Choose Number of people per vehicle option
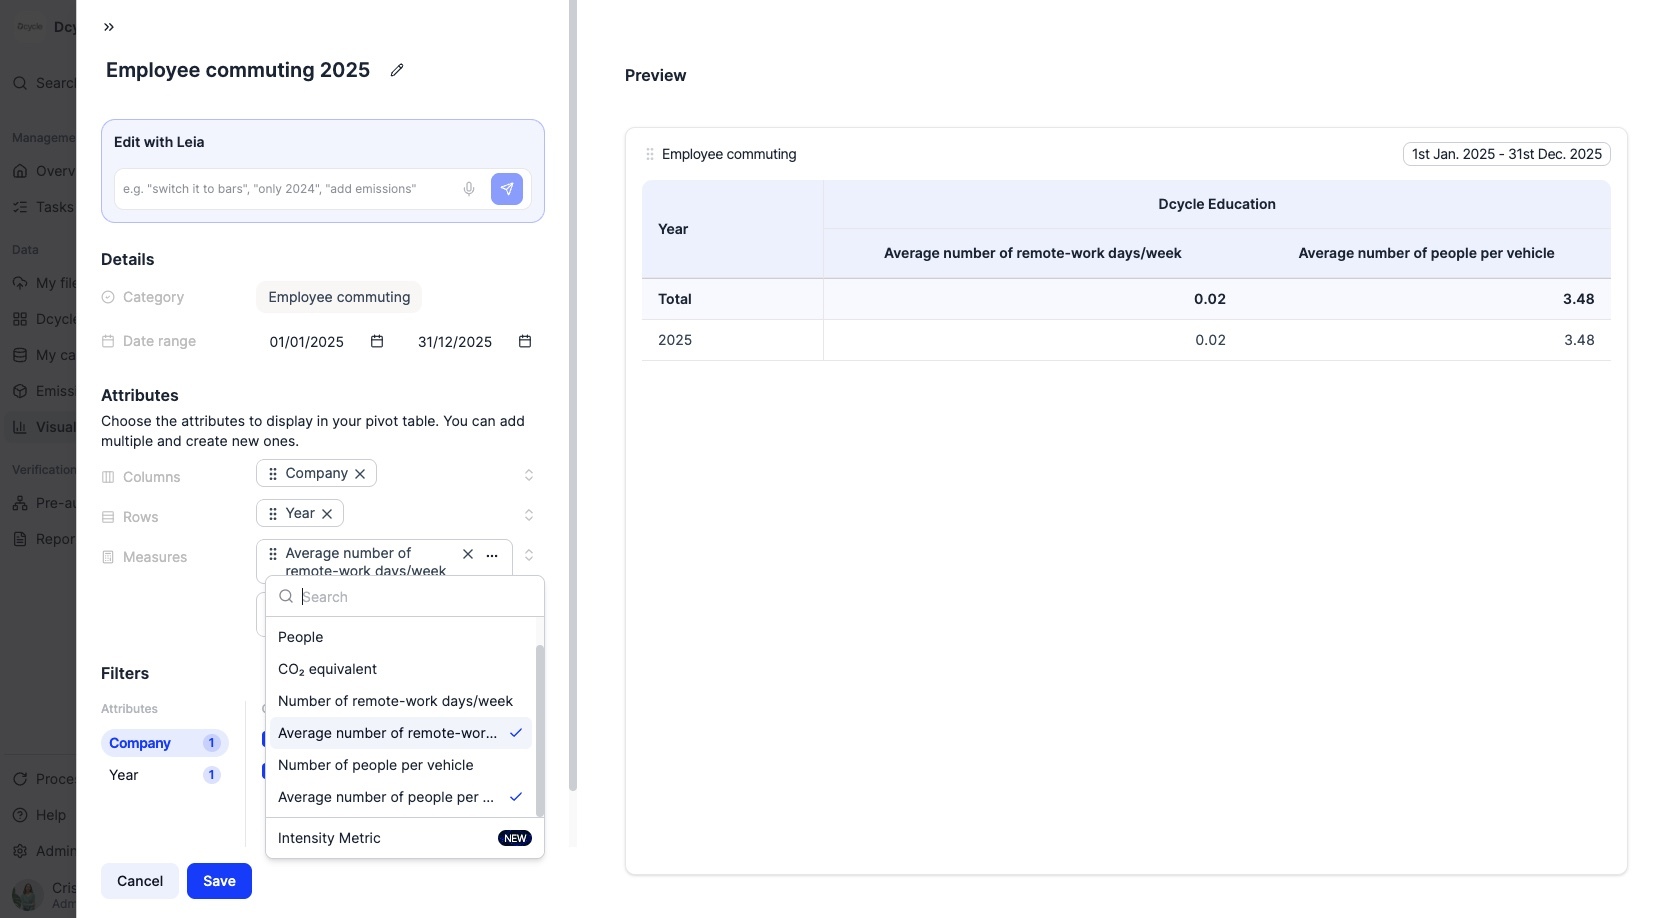This screenshot has width=1668, height=918. 401,765
